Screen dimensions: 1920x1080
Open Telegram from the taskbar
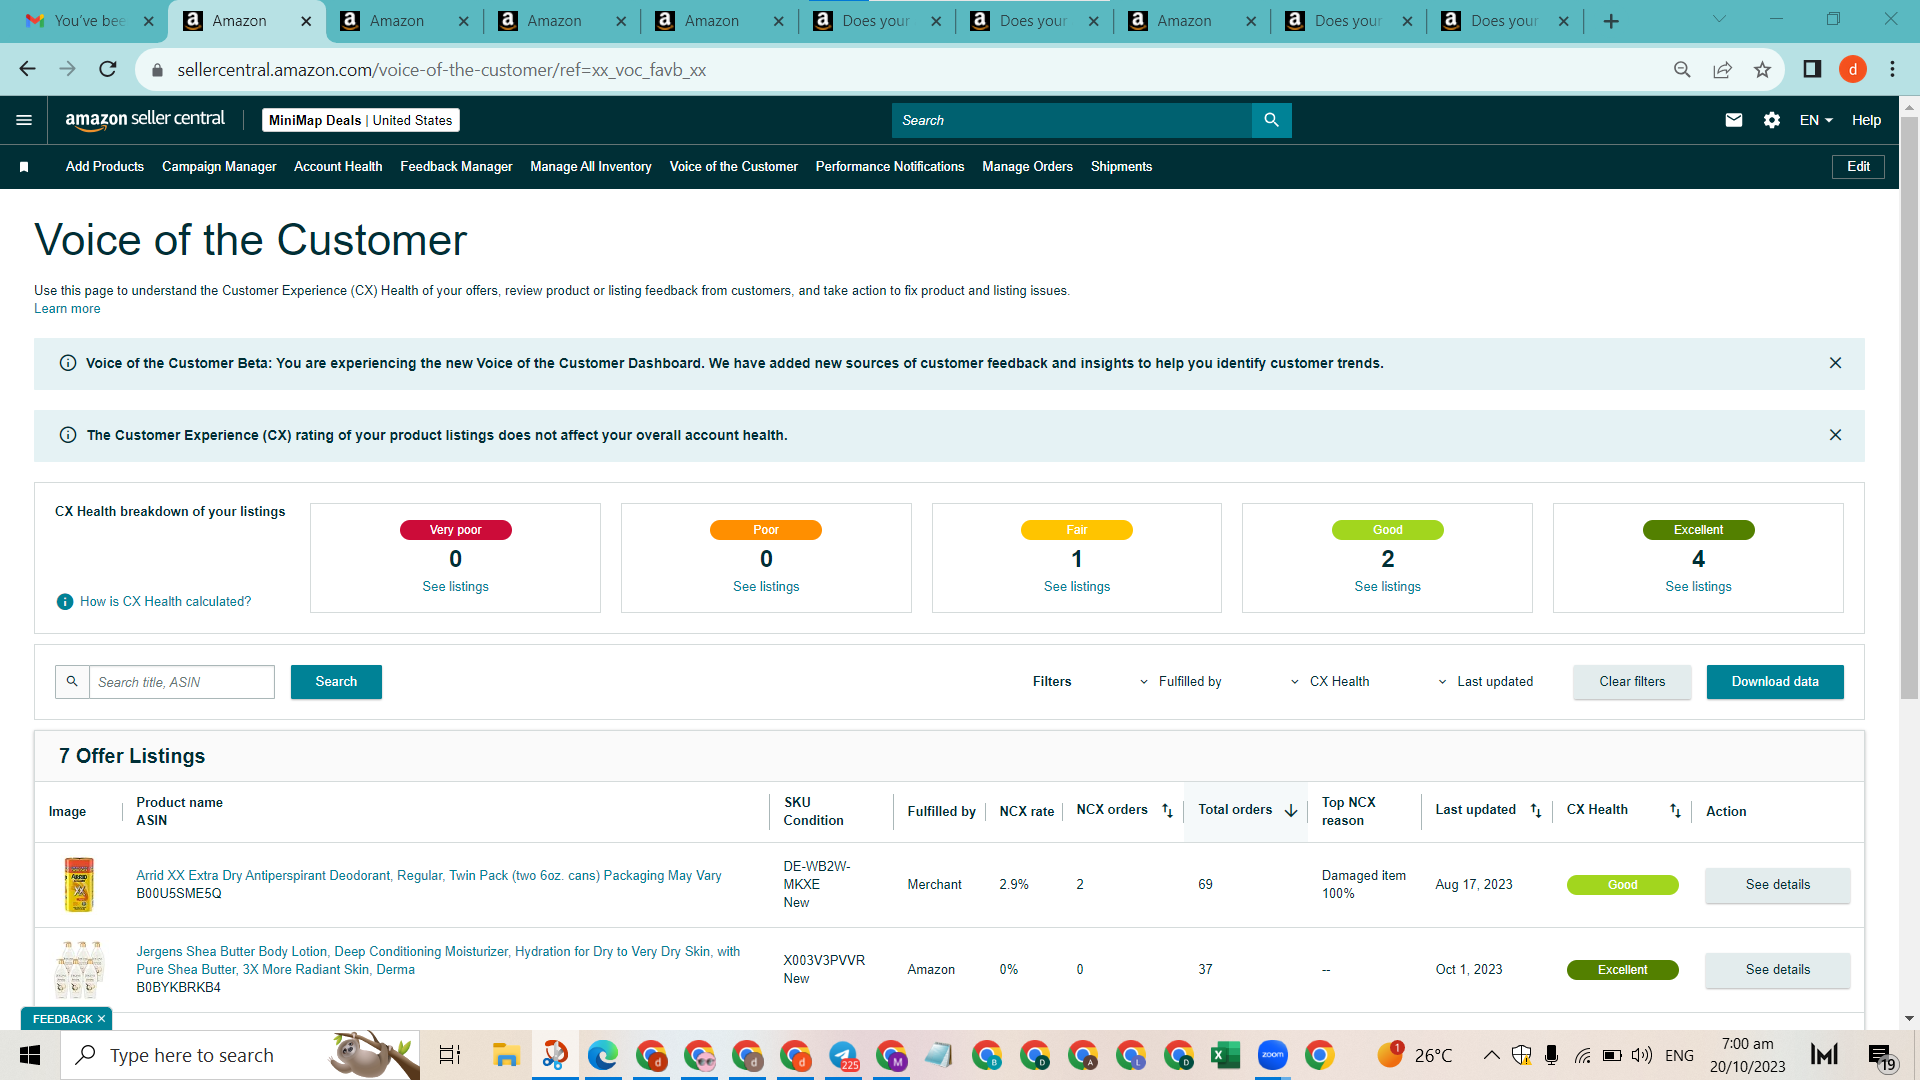[x=843, y=1055]
